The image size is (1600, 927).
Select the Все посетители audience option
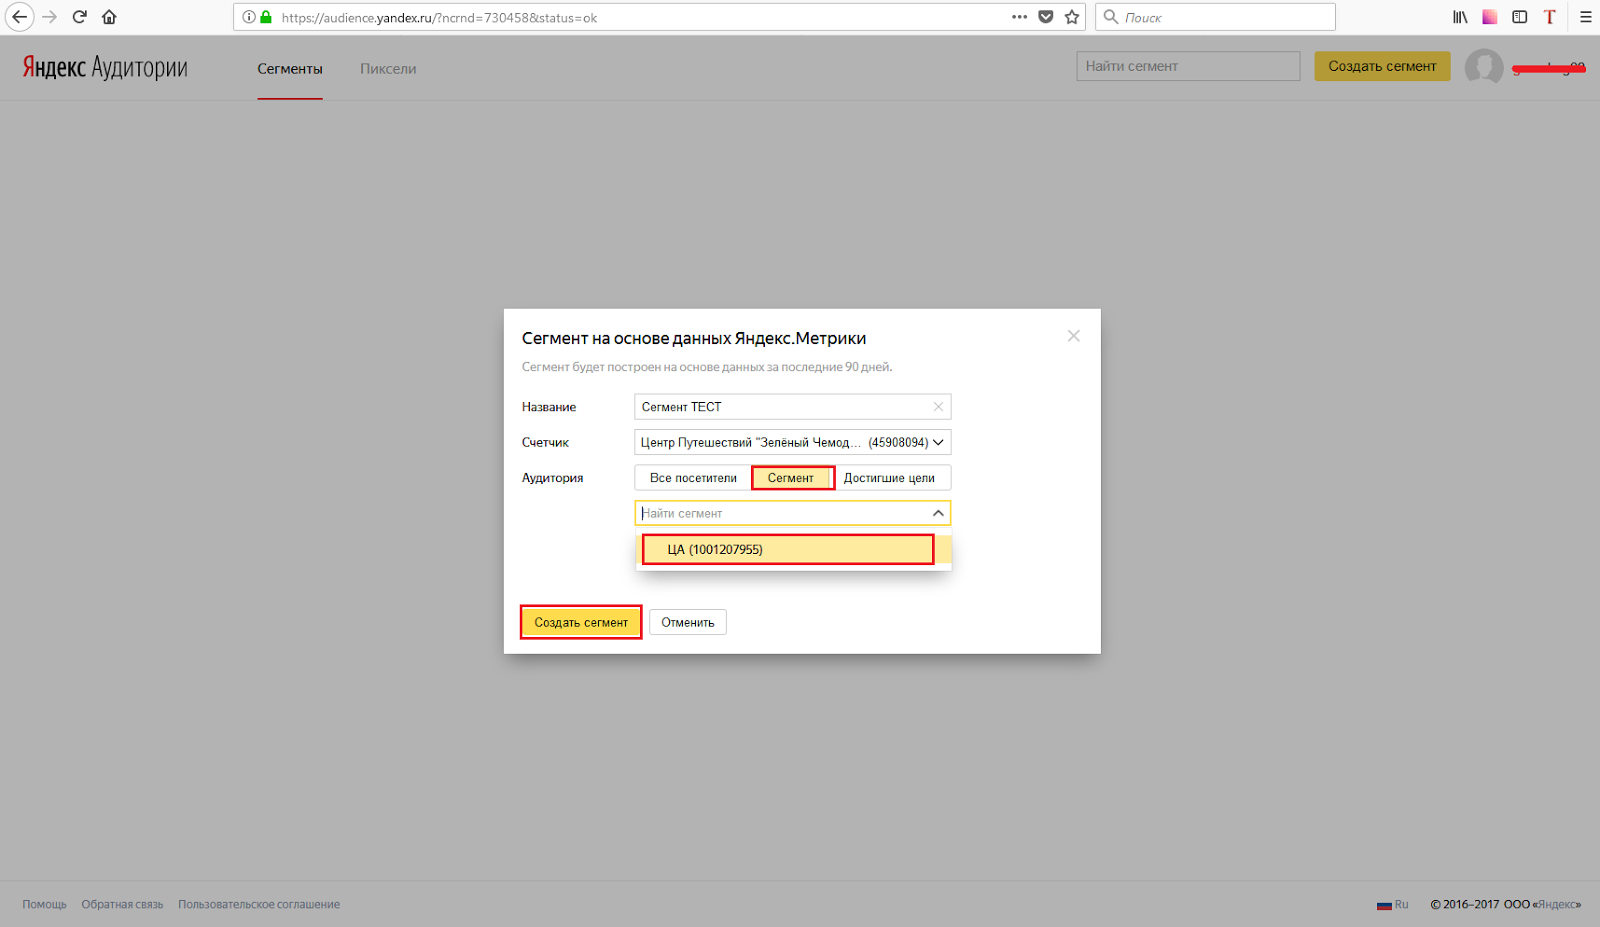693,478
